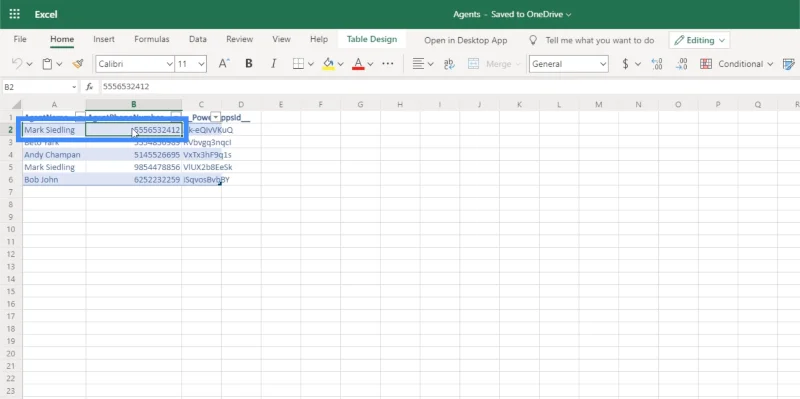Select column E header
Screen dimensions: 800x399
point(281,105)
